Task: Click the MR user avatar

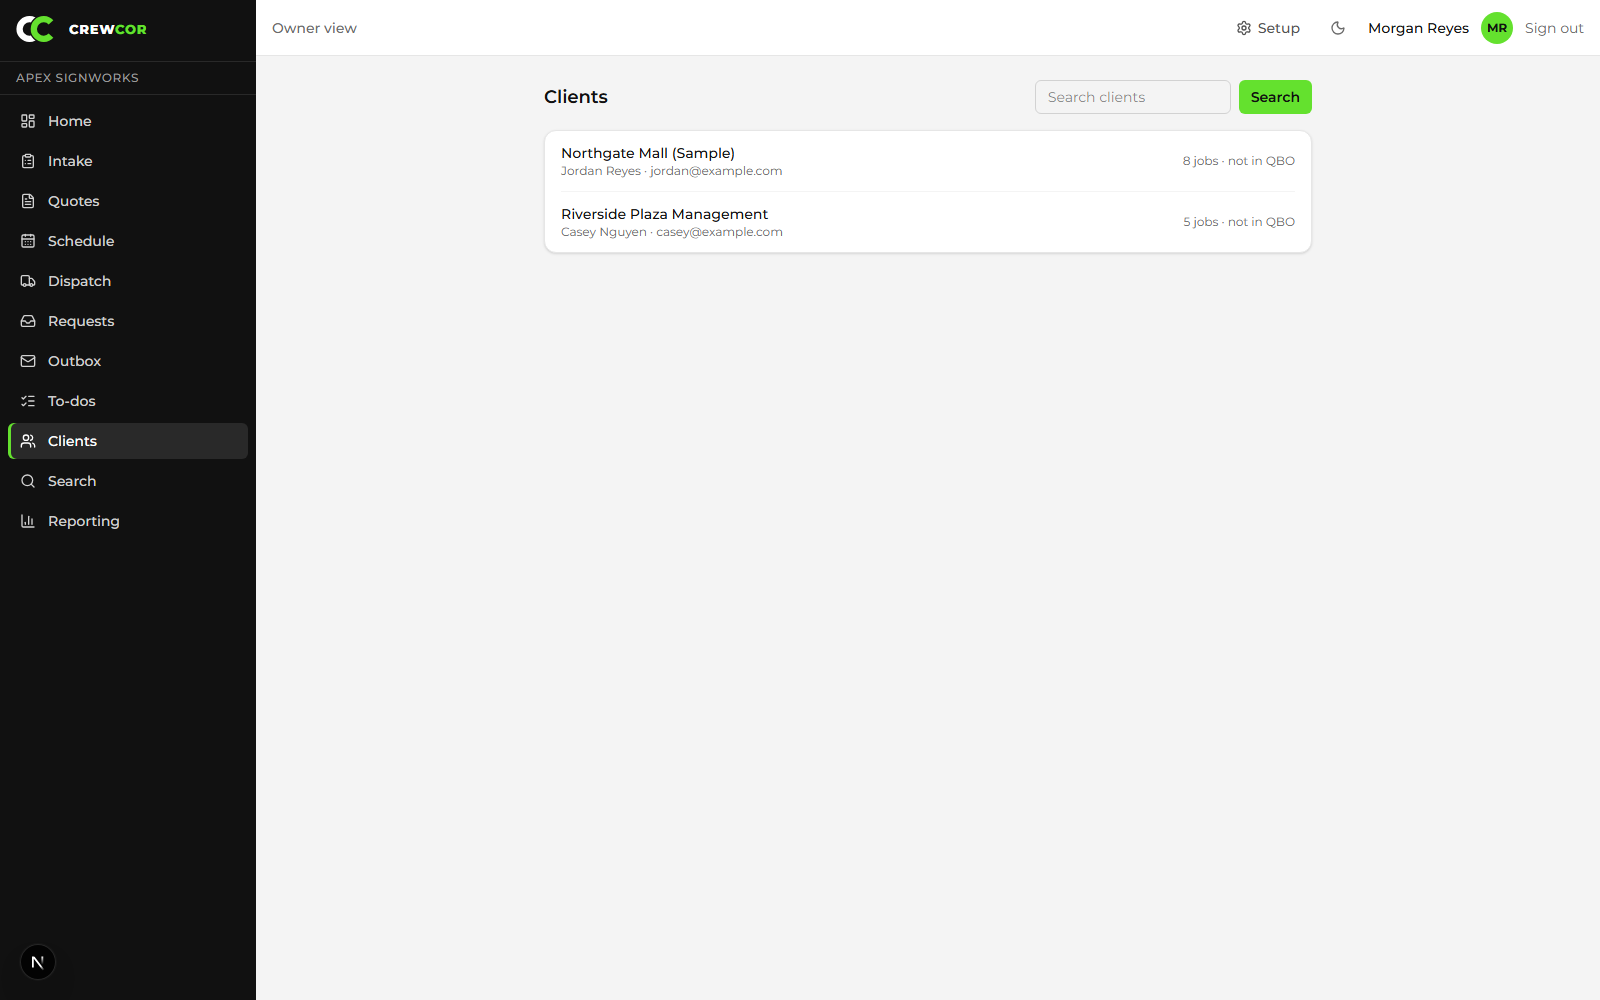Action: point(1497,28)
